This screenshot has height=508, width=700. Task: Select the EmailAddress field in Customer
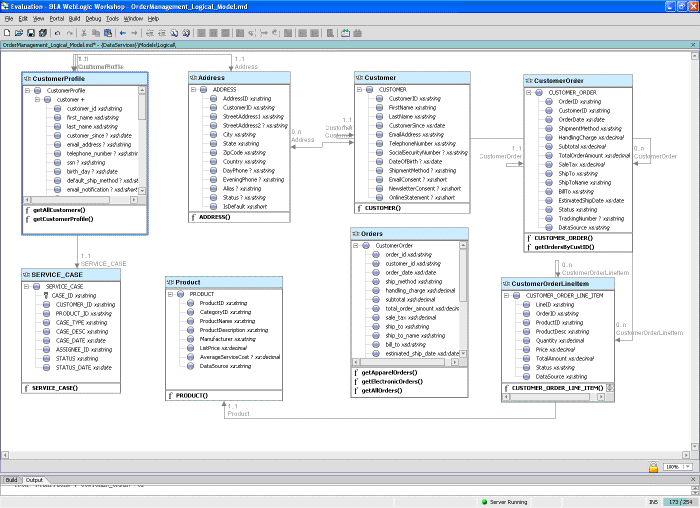pos(416,134)
